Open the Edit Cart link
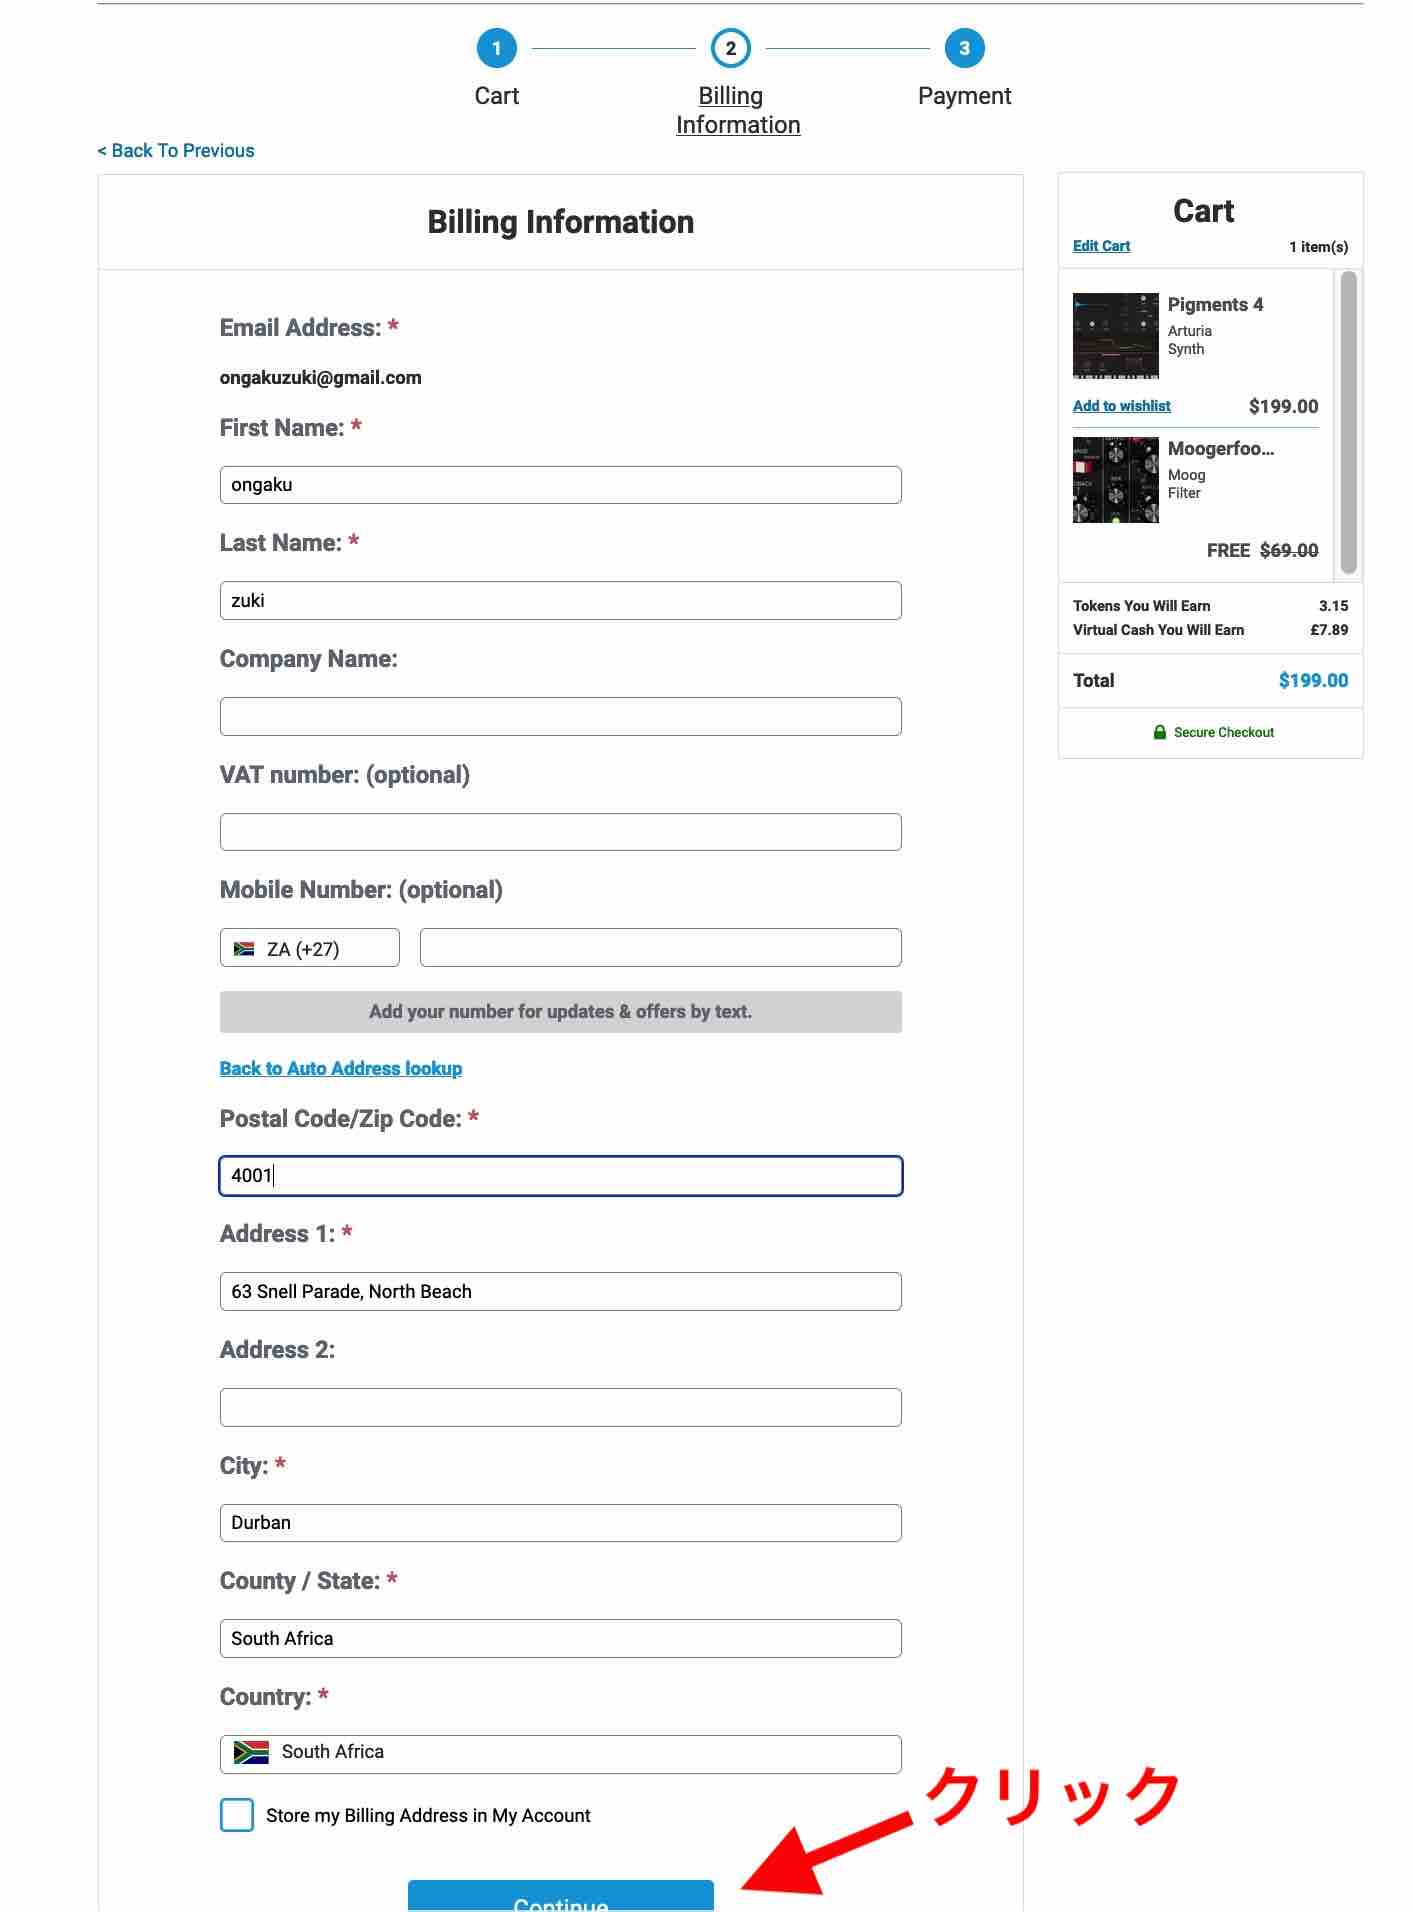Image resolution: width=1412 pixels, height=1912 pixels. 1101,246
